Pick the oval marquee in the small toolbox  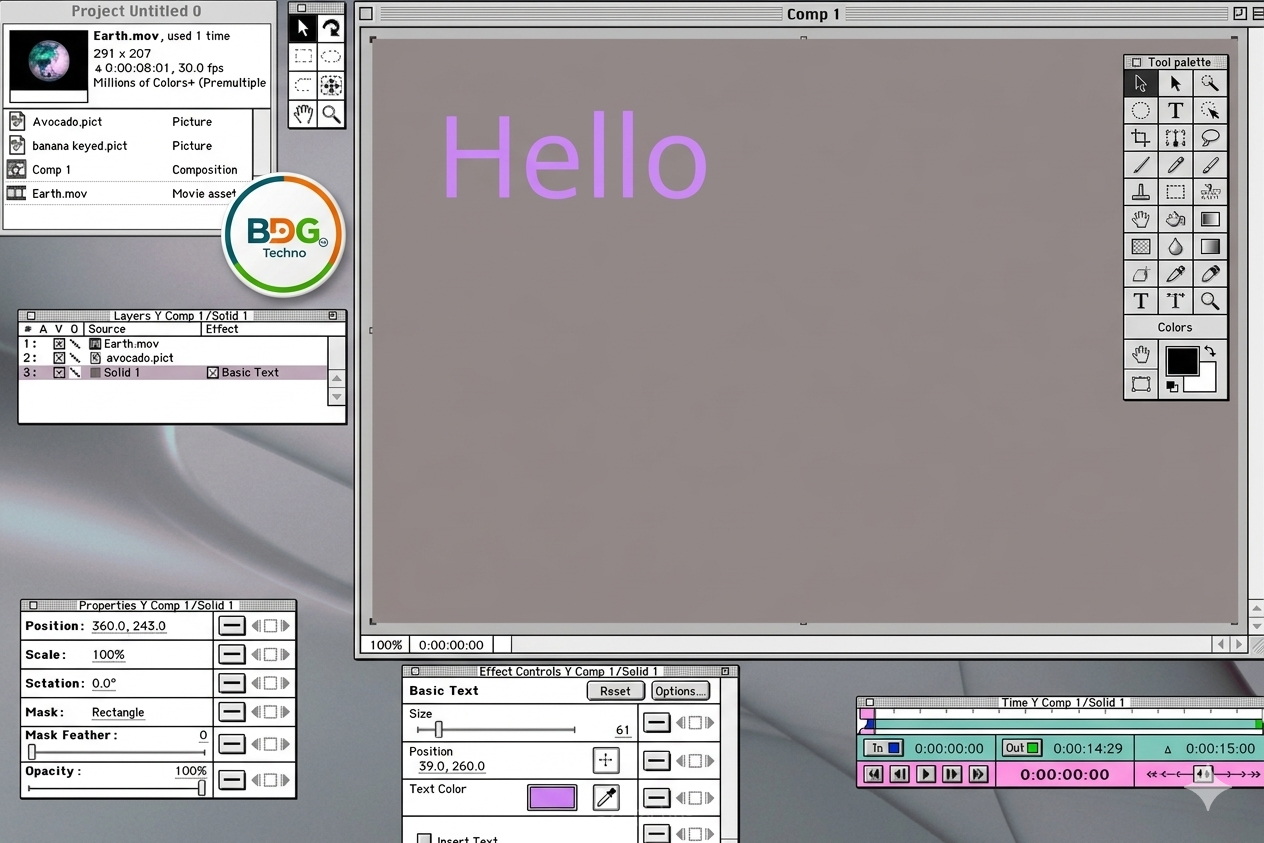(331, 56)
